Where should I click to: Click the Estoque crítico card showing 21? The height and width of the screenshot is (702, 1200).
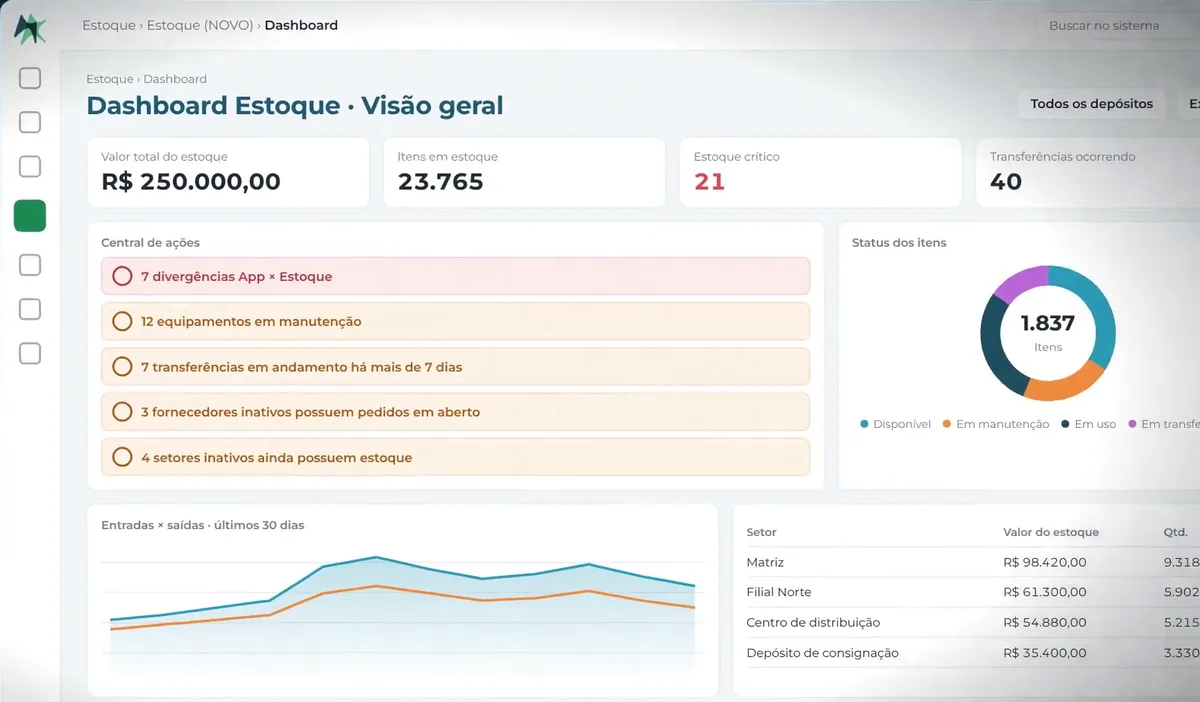(820, 172)
